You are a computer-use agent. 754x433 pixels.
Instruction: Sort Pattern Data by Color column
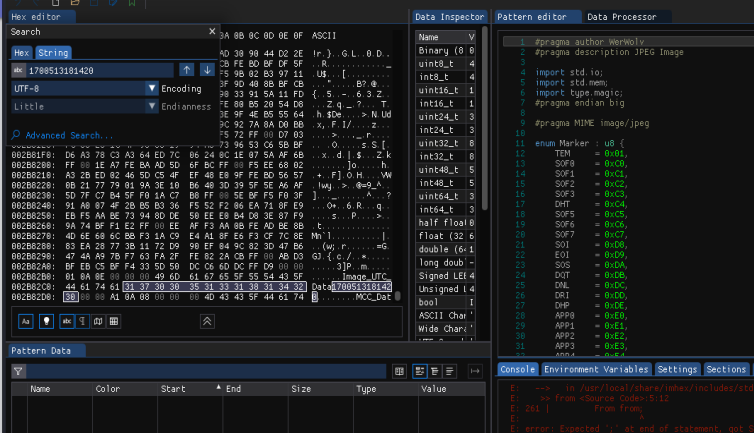(x=125, y=389)
